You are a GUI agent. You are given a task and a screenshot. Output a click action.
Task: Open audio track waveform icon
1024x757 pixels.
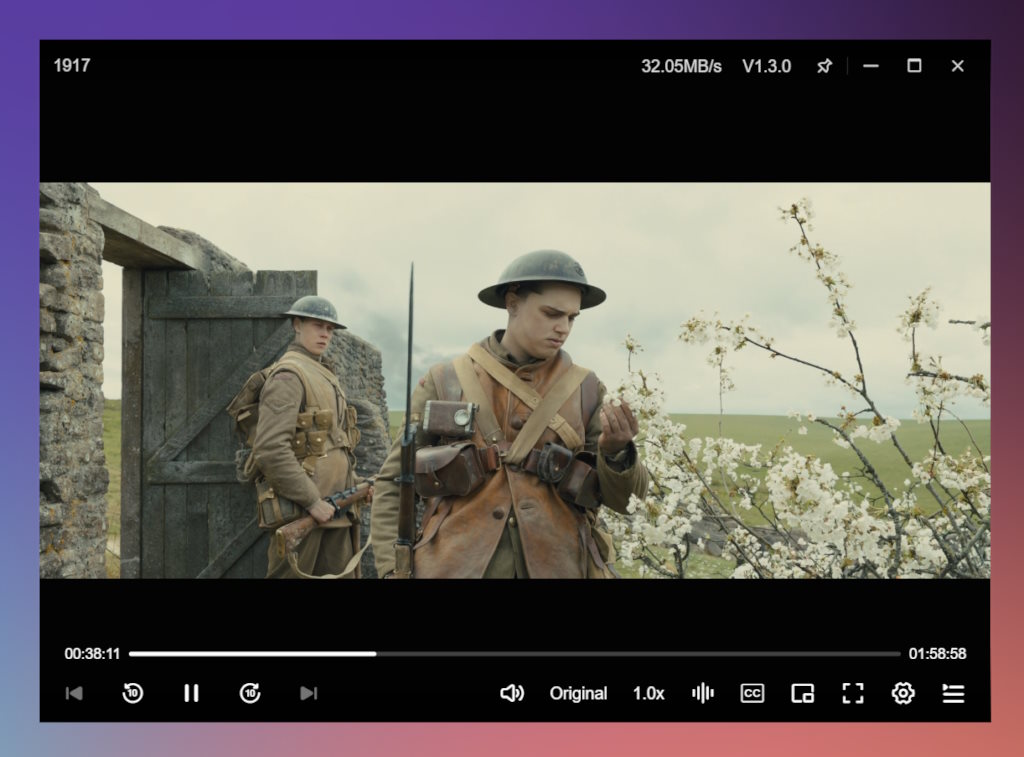pyautogui.click(x=703, y=693)
